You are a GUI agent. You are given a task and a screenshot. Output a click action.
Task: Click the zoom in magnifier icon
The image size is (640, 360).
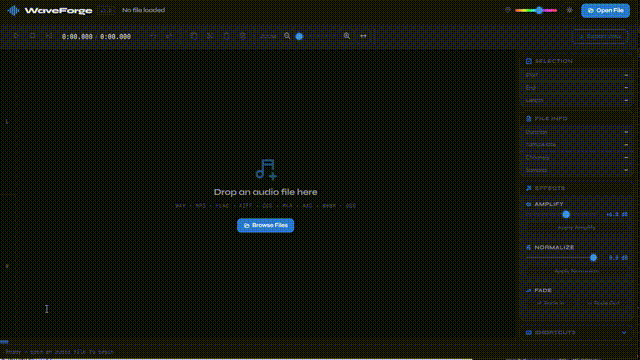[x=347, y=36]
